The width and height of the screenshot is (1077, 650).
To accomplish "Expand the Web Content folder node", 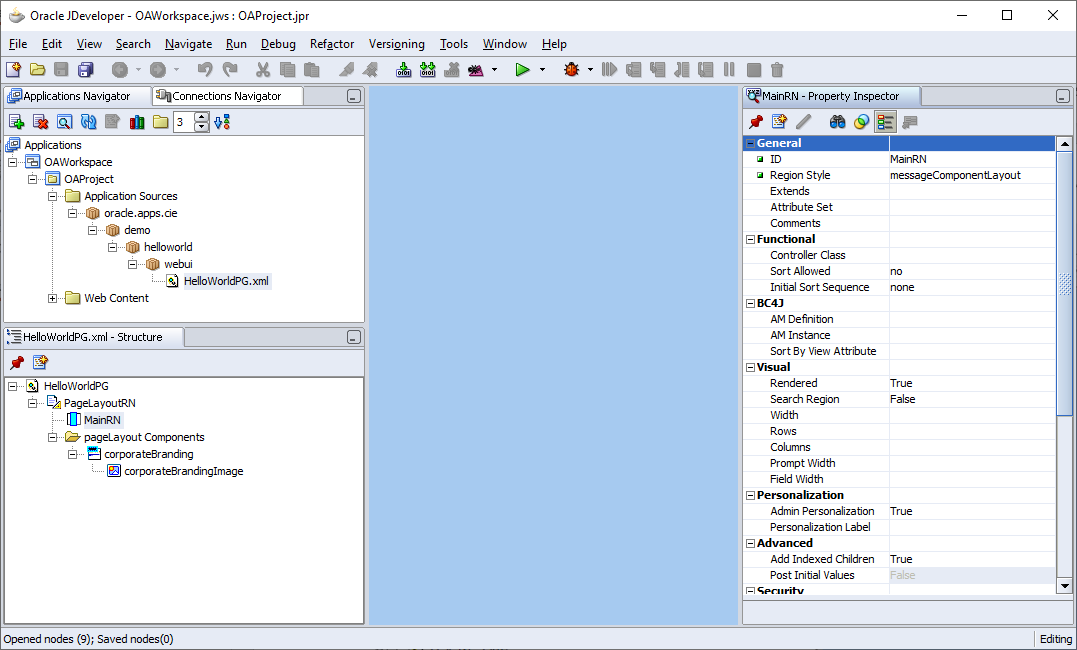I will (52, 298).
